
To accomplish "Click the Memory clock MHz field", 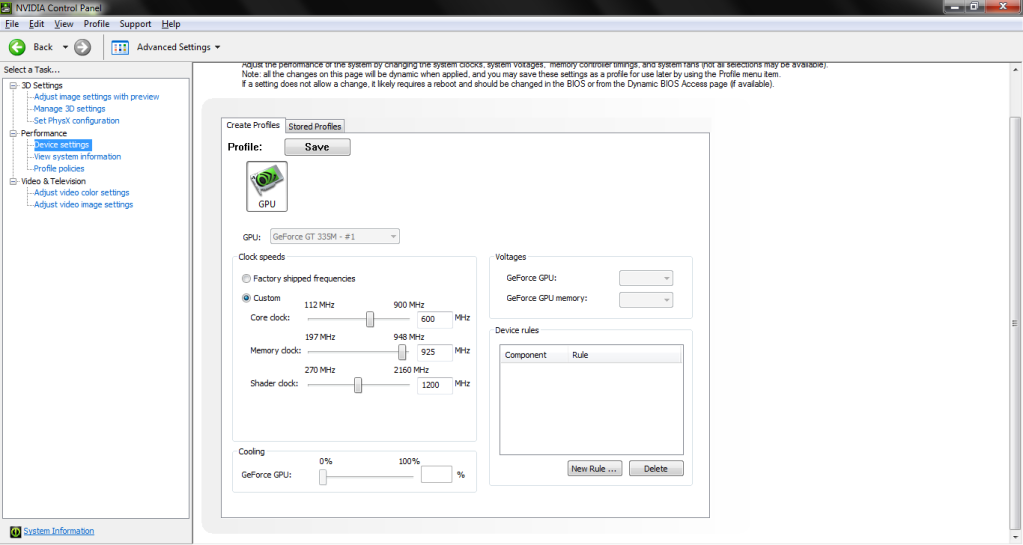I will 435,352.
